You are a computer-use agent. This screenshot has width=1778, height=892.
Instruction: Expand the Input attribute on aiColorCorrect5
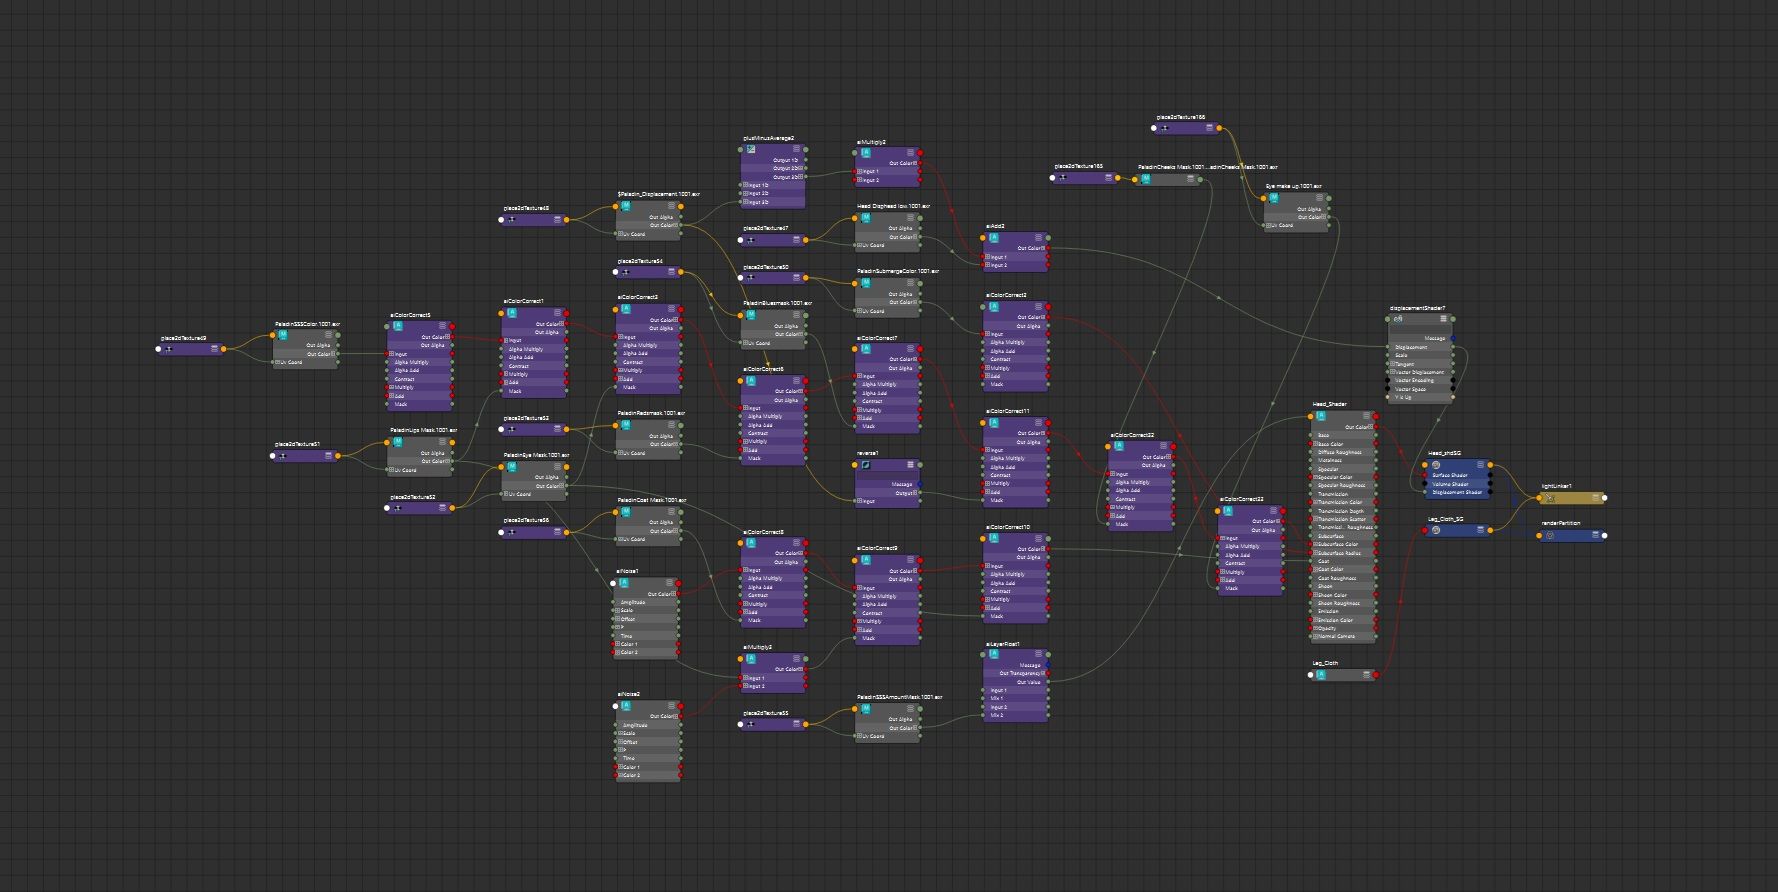coord(392,354)
